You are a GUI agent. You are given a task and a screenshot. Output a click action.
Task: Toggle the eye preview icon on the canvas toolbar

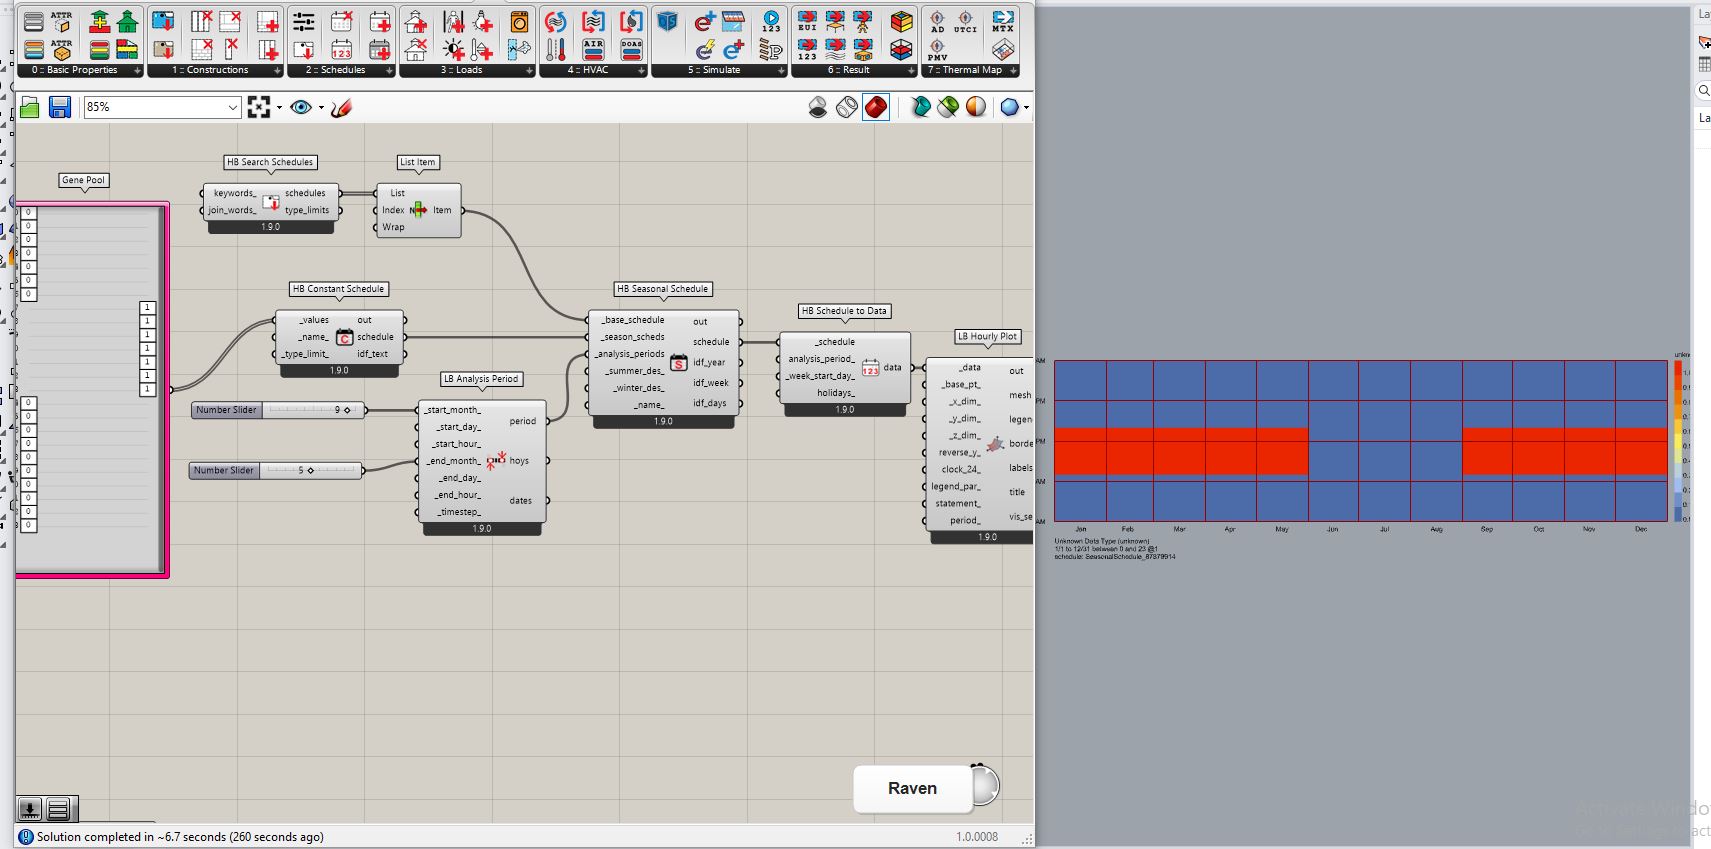[x=300, y=107]
